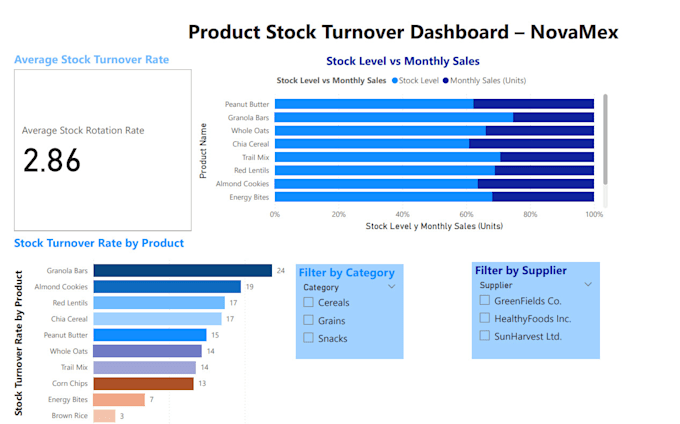
Task: Select the Granola Bars turnover bar
Action: (183, 271)
